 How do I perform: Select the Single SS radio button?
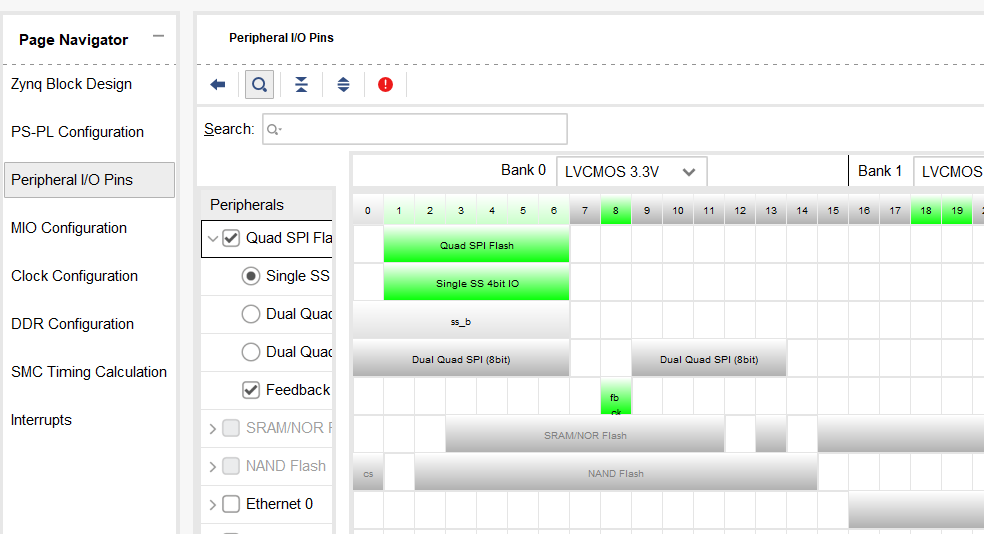tap(250, 276)
